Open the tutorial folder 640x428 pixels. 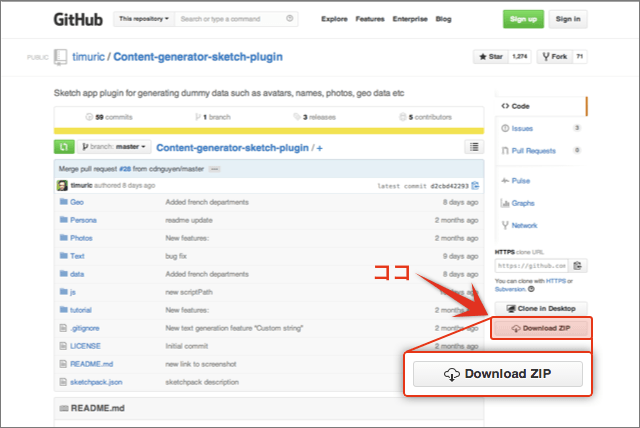[81, 310]
